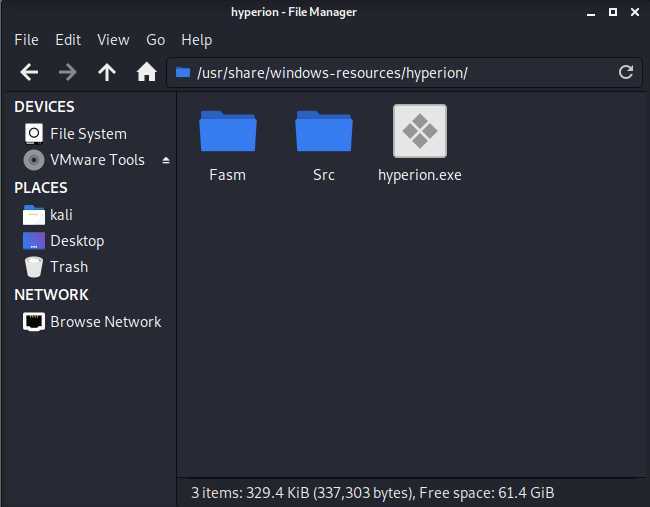Click the Src folder name label
The width and height of the screenshot is (650, 507).
tap(324, 175)
